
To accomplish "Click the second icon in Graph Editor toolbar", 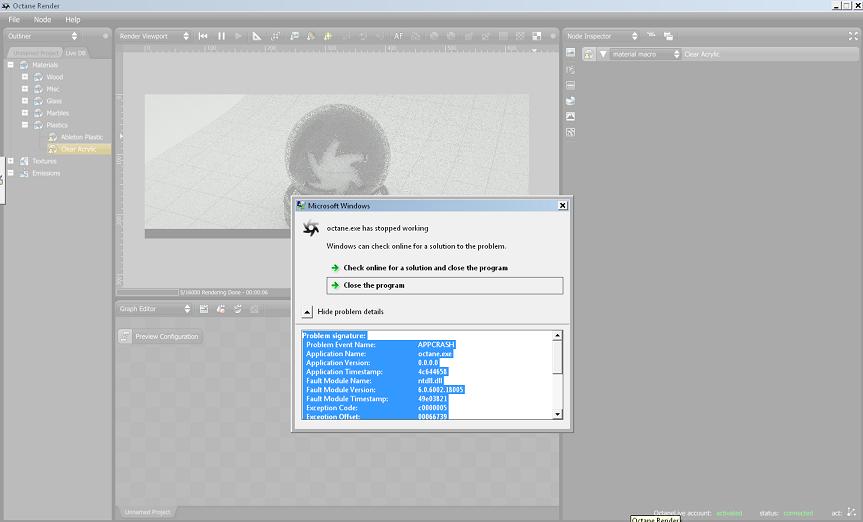I will tap(221, 309).
